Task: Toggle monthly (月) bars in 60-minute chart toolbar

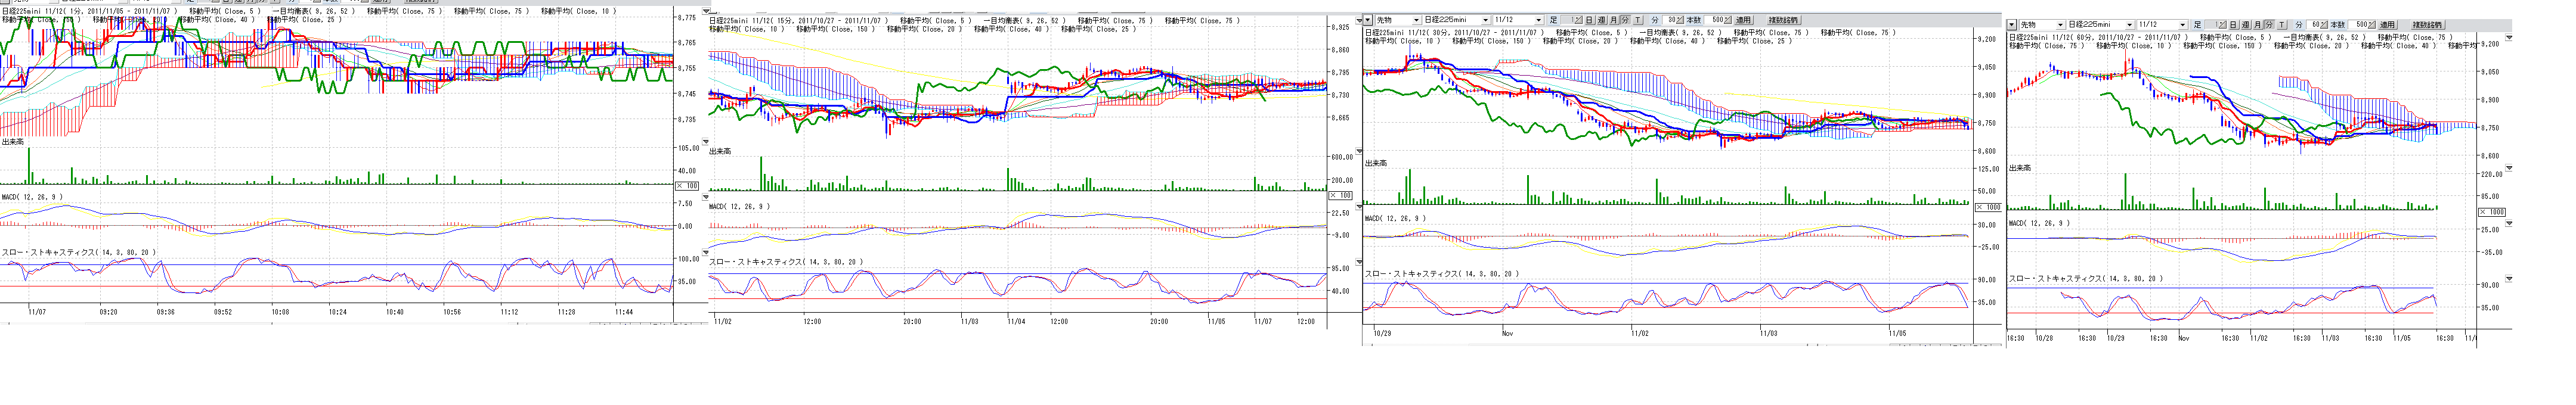Action: 2258,25
